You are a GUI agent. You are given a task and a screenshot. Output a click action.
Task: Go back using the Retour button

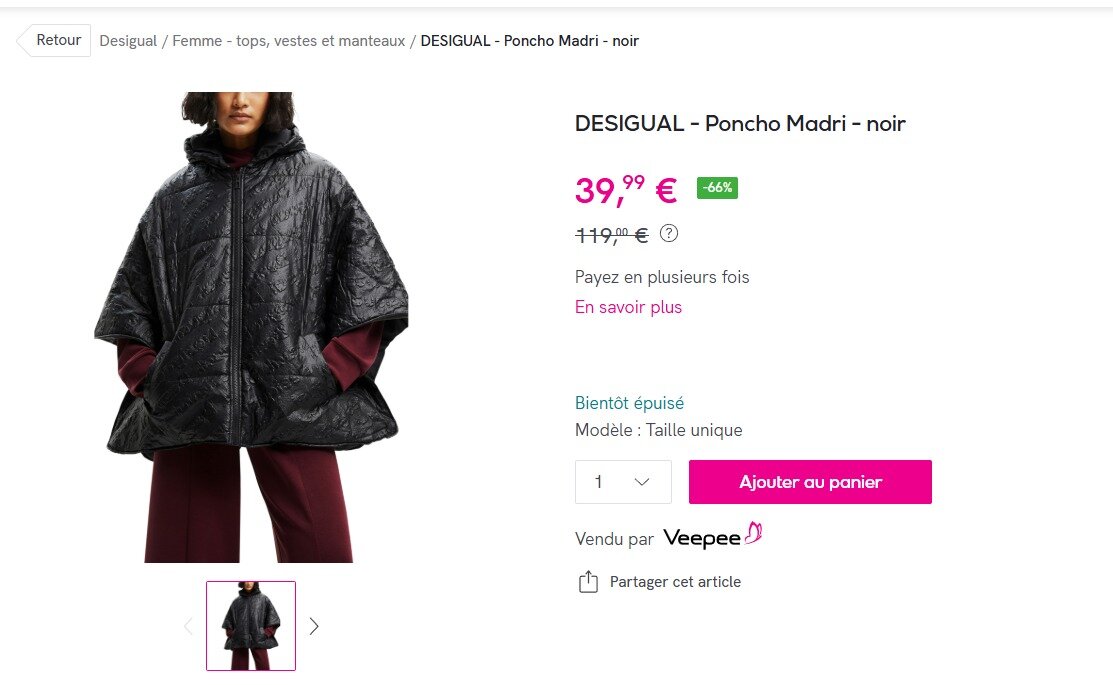coord(54,40)
